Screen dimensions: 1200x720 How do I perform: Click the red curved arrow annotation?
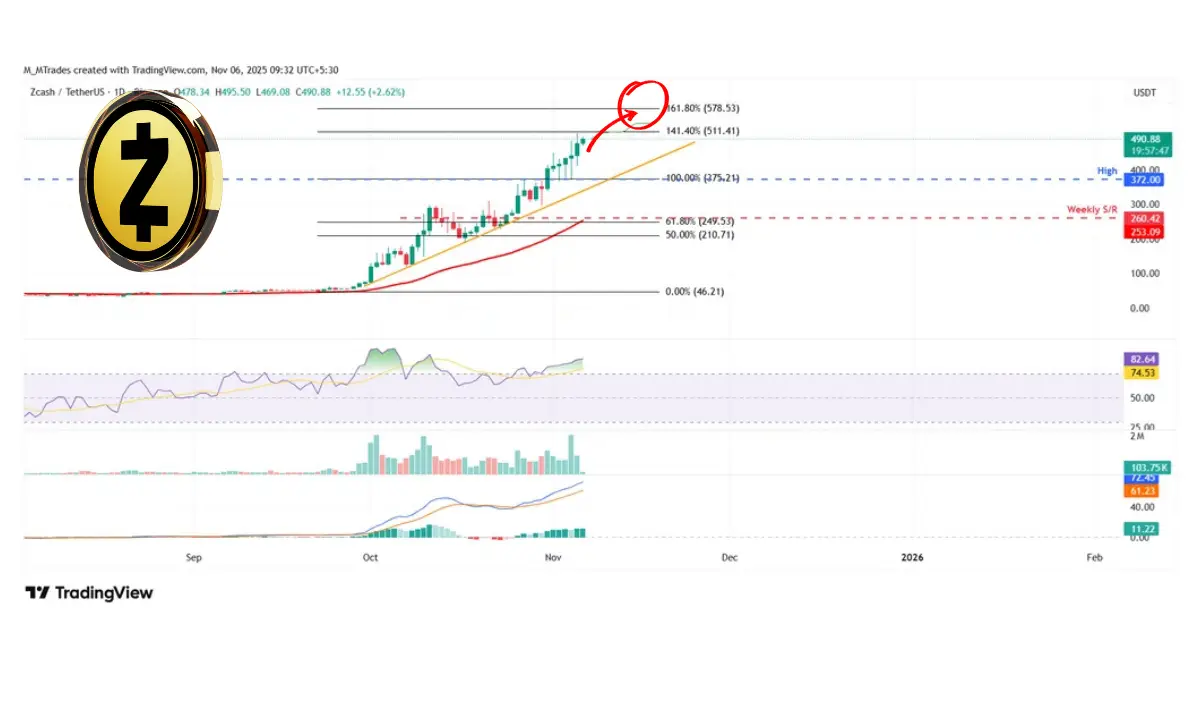pyautogui.click(x=610, y=135)
